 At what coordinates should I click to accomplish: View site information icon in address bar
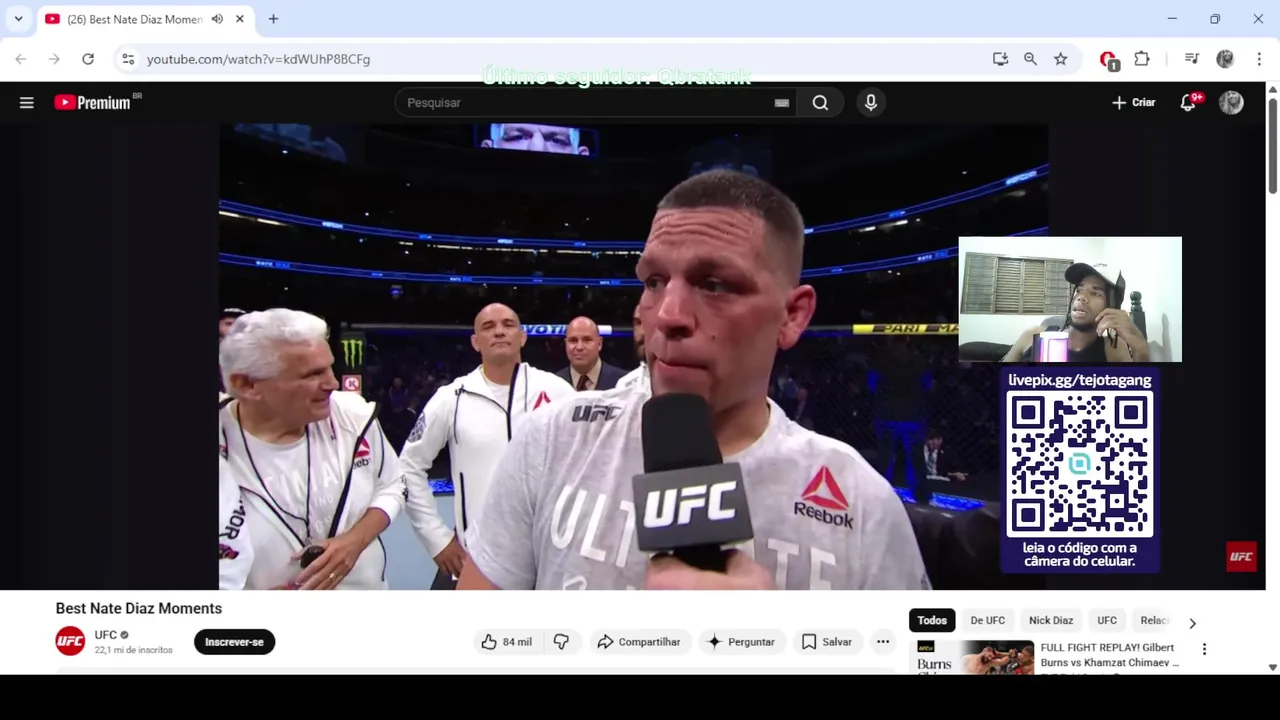coord(128,59)
